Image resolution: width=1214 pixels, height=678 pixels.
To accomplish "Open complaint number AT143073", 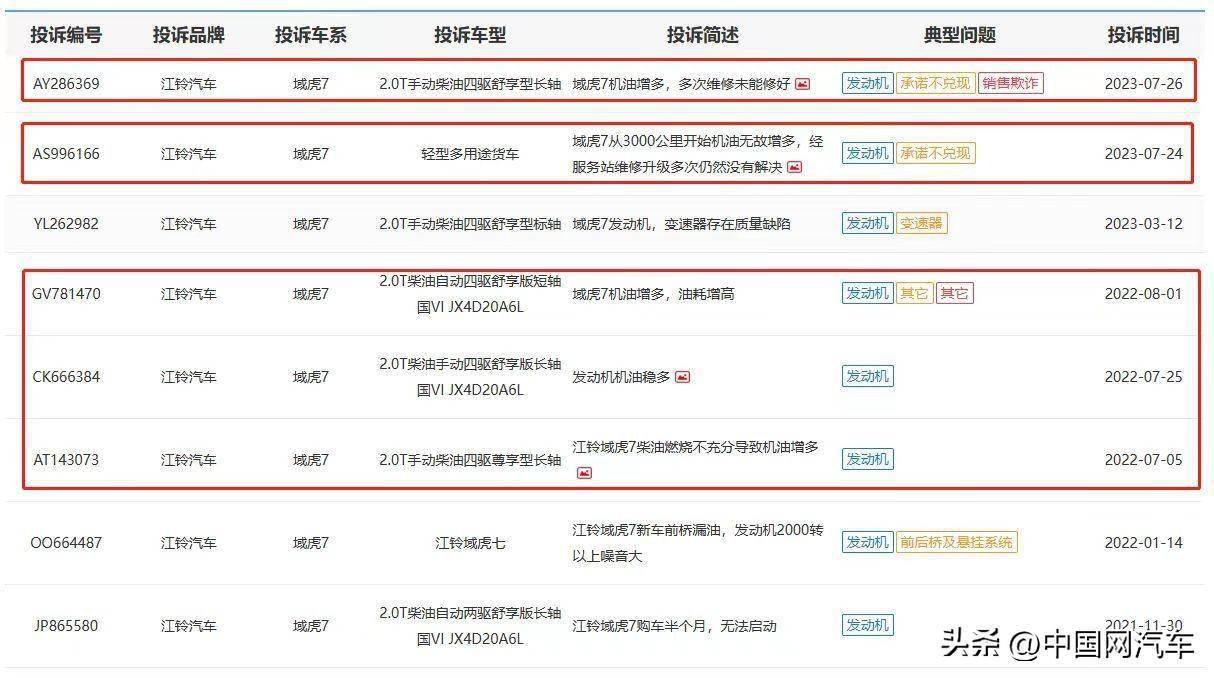I will coord(66,460).
